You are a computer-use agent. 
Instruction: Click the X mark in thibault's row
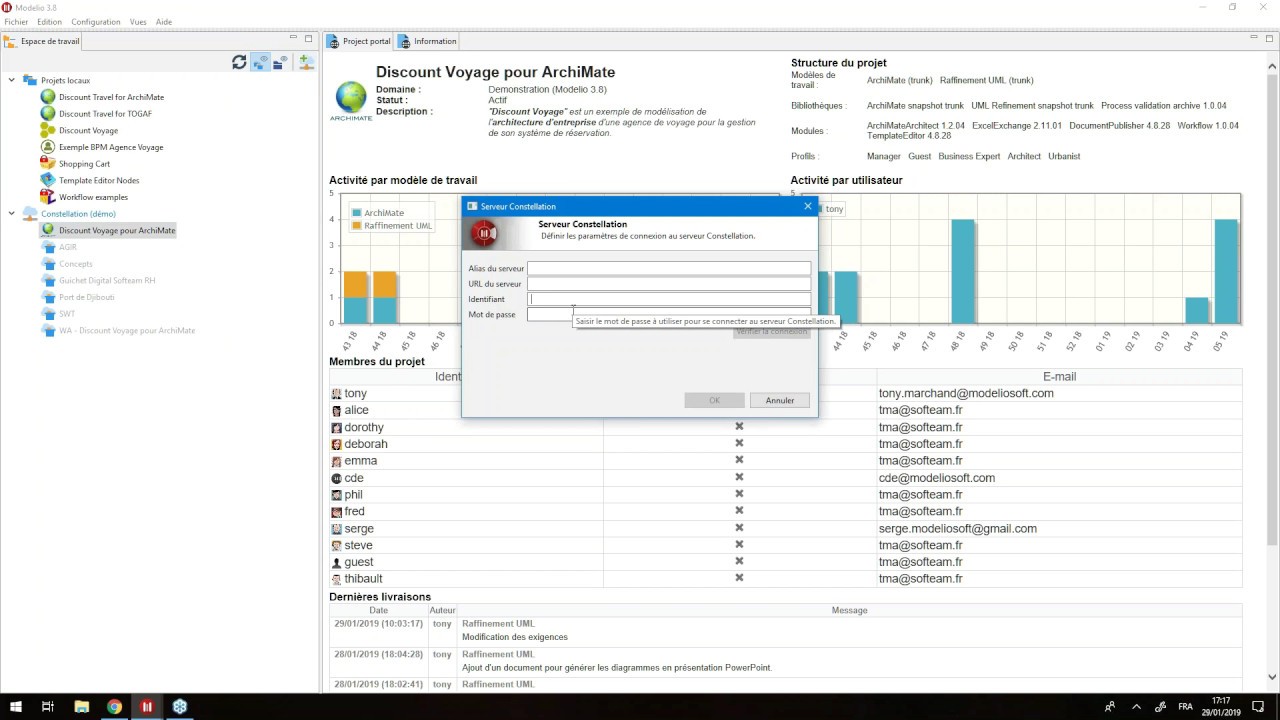739,578
